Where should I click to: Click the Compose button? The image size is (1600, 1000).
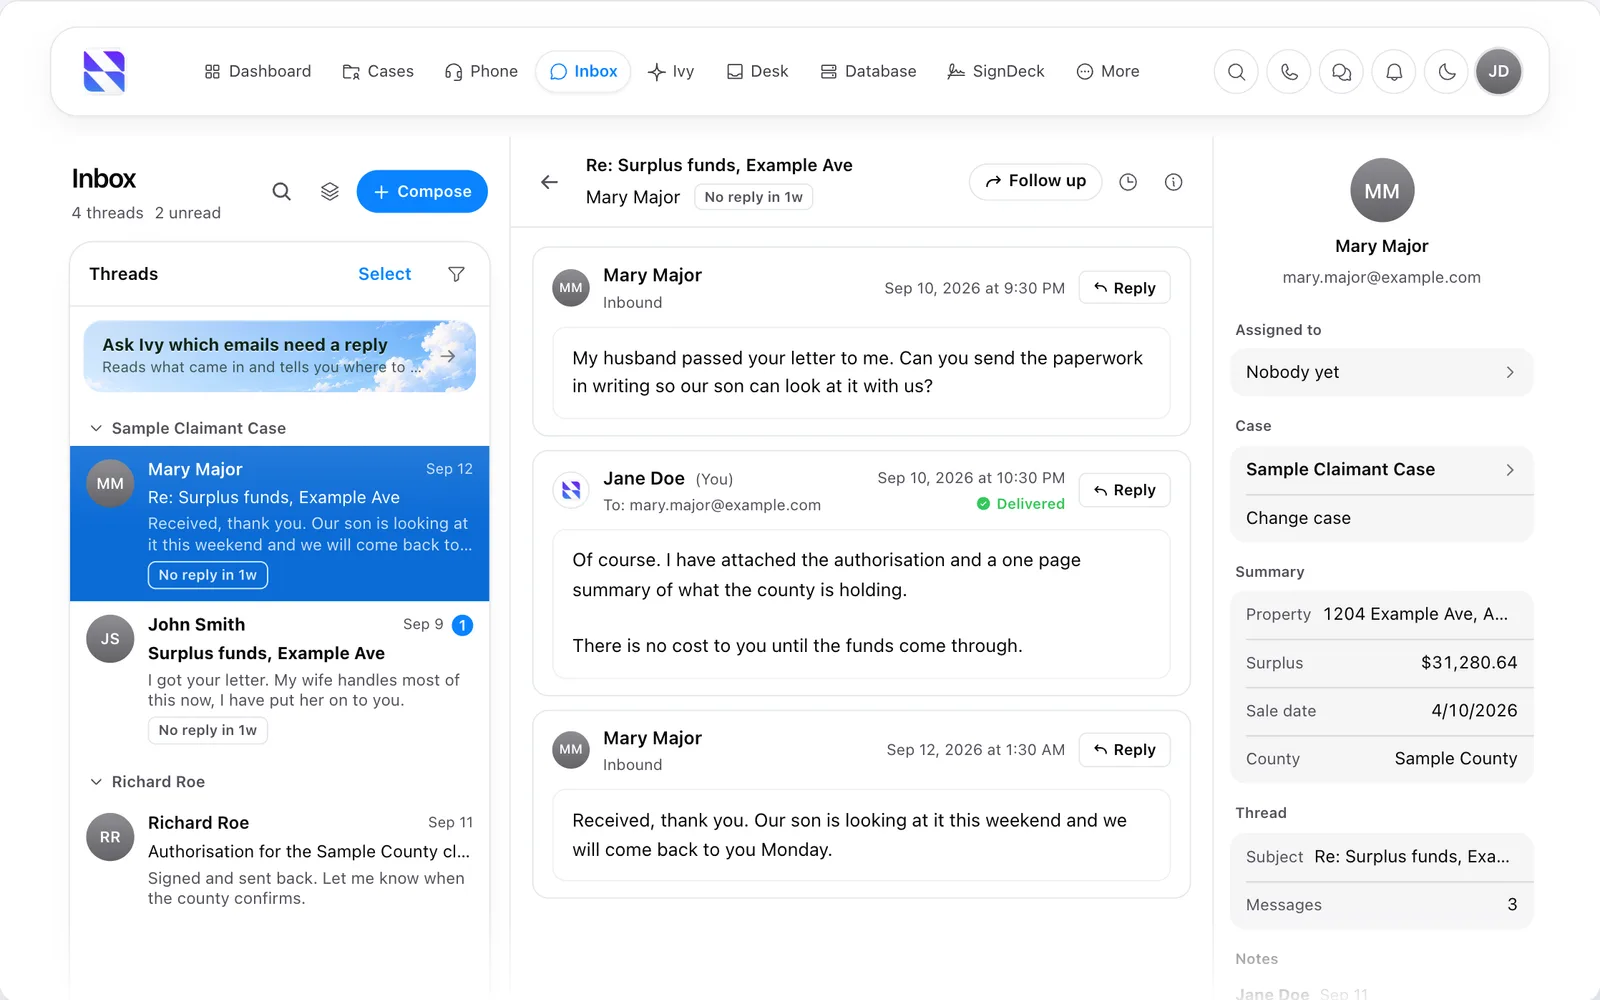[422, 191]
